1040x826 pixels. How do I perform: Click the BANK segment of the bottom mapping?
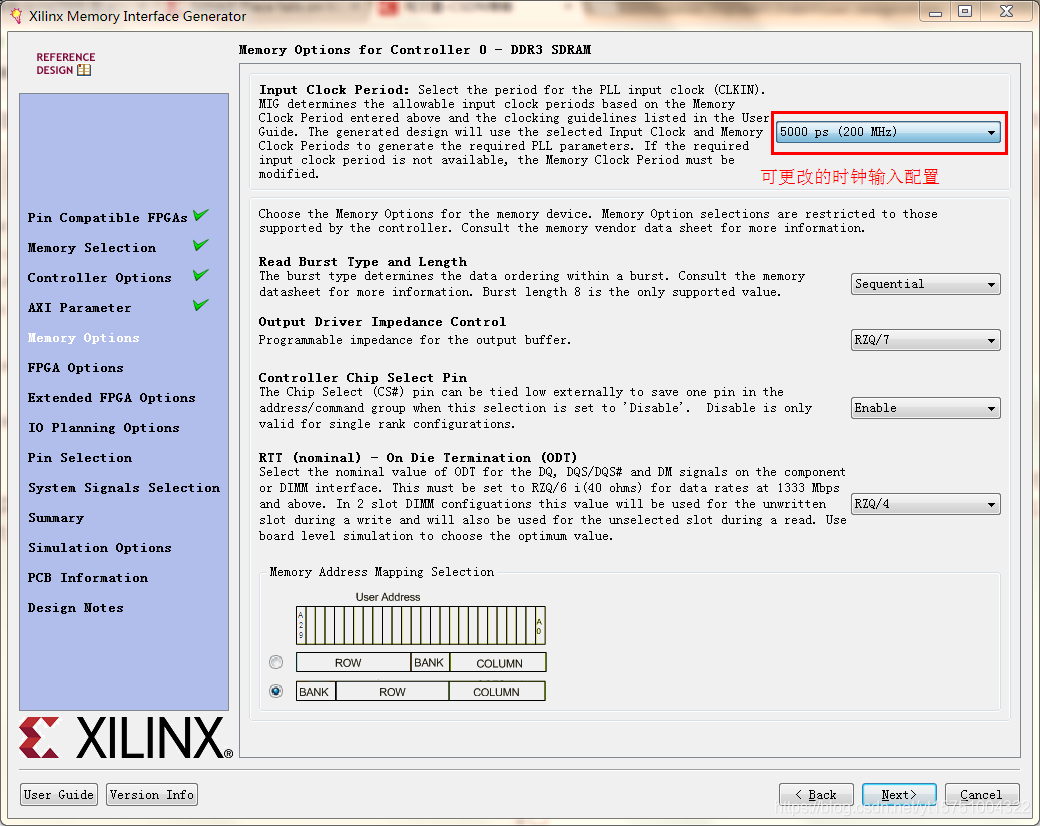(316, 691)
